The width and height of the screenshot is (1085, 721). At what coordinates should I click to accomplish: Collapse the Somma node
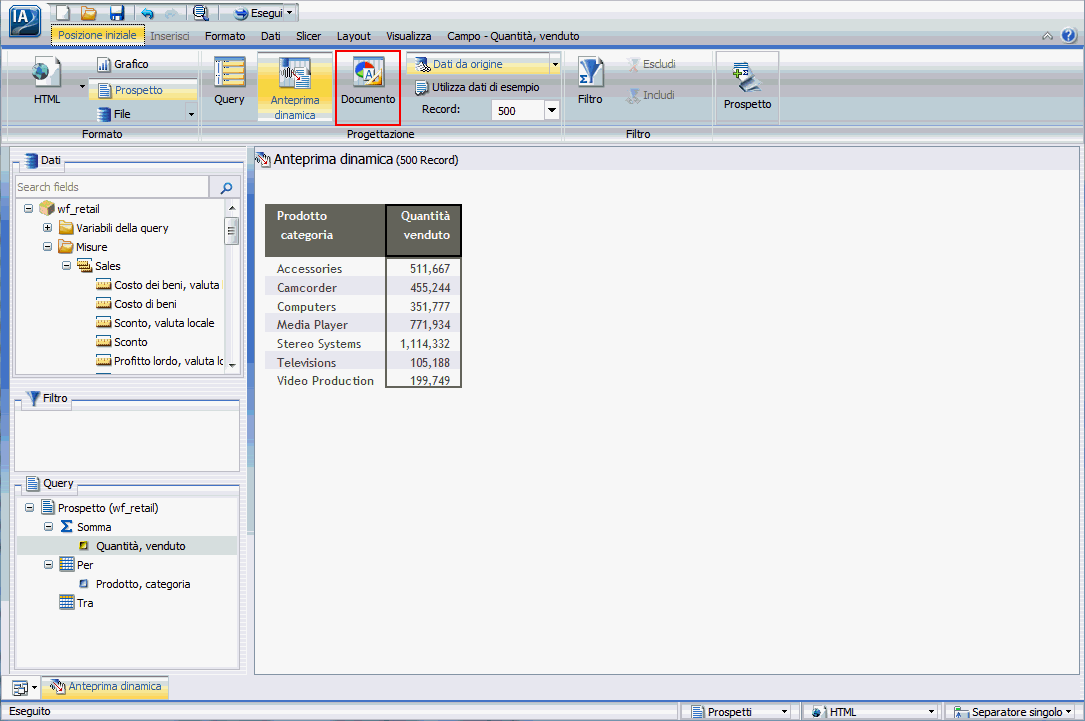click(48, 527)
